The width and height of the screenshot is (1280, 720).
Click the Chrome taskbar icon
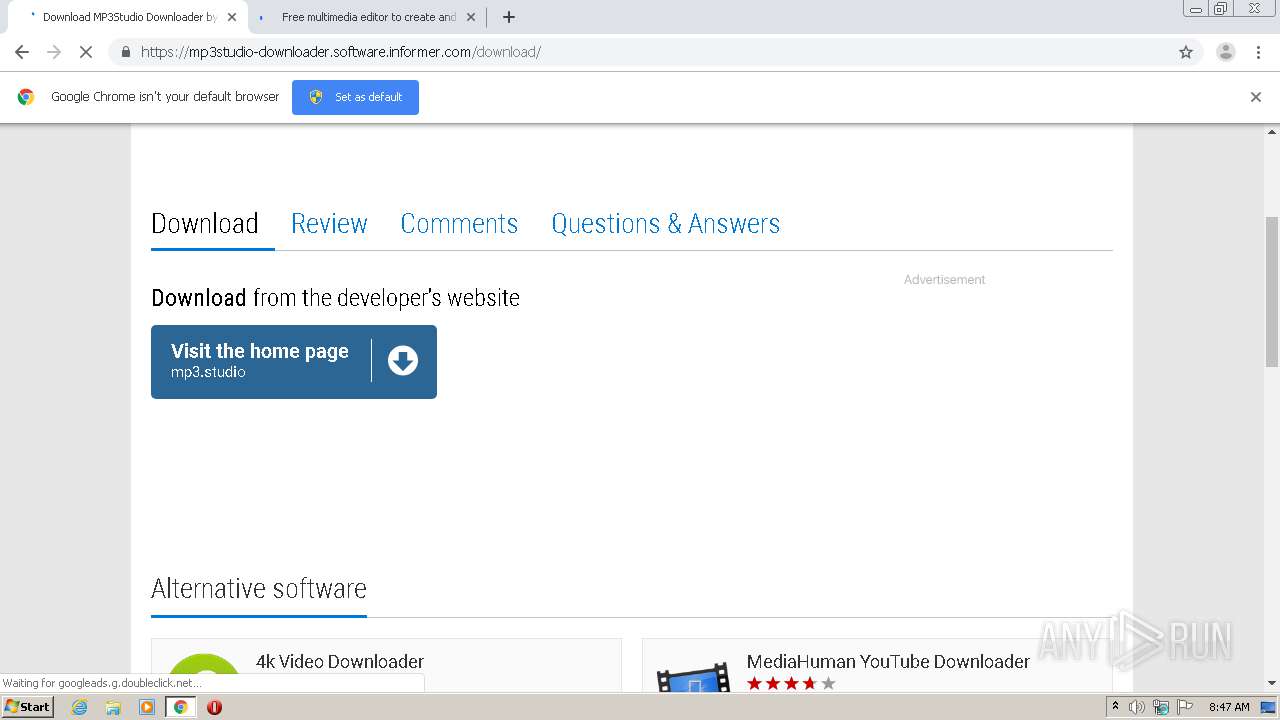click(181, 707)
